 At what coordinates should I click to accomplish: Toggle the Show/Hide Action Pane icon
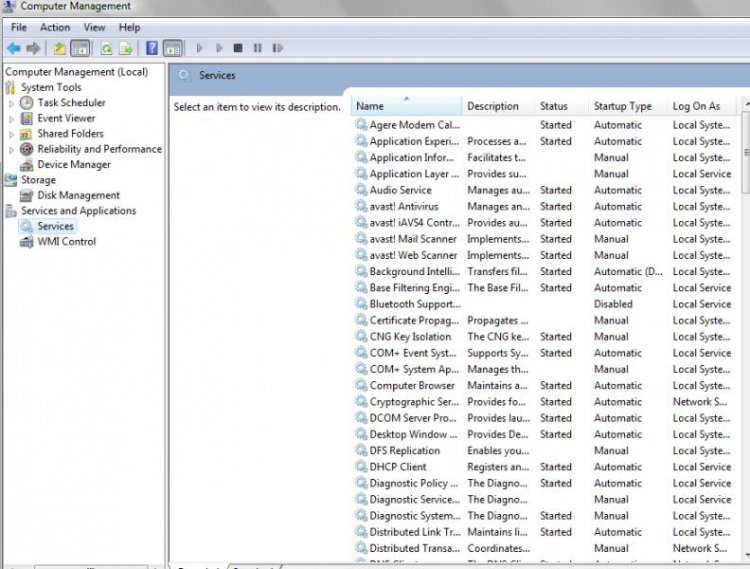tap(172, 48)
